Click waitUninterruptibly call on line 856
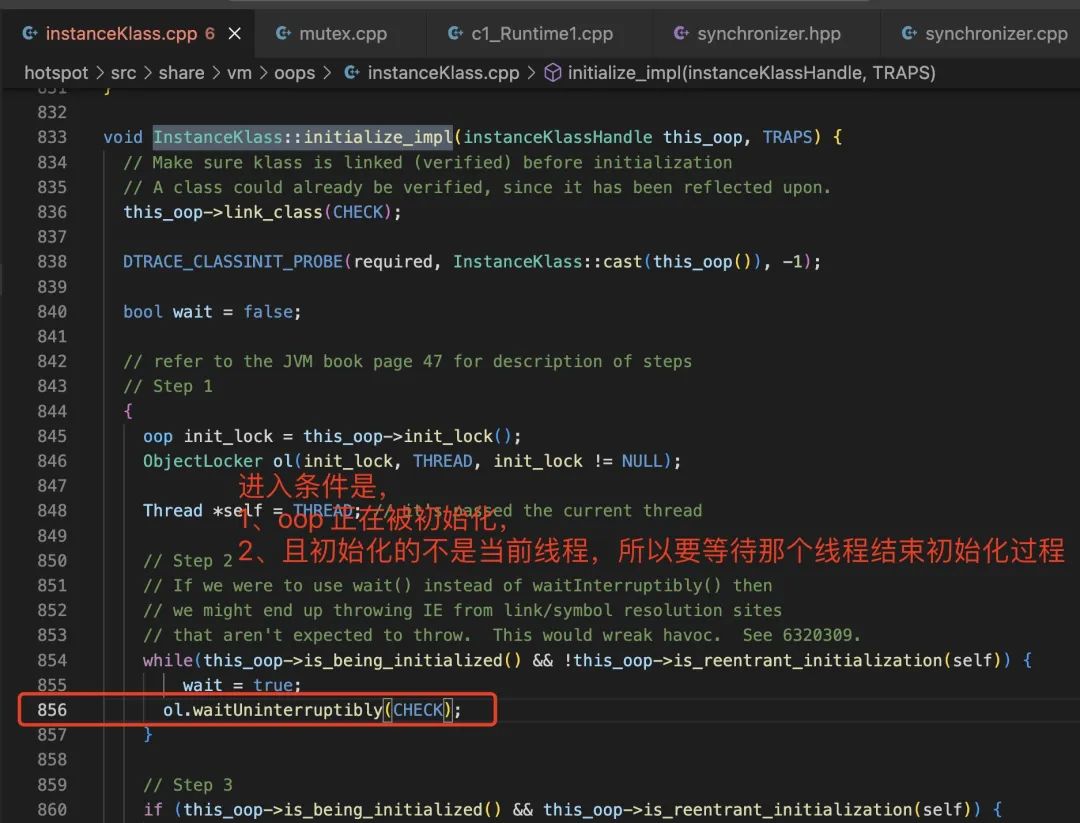The image size is (1080, 823). (x=287, y=710)
